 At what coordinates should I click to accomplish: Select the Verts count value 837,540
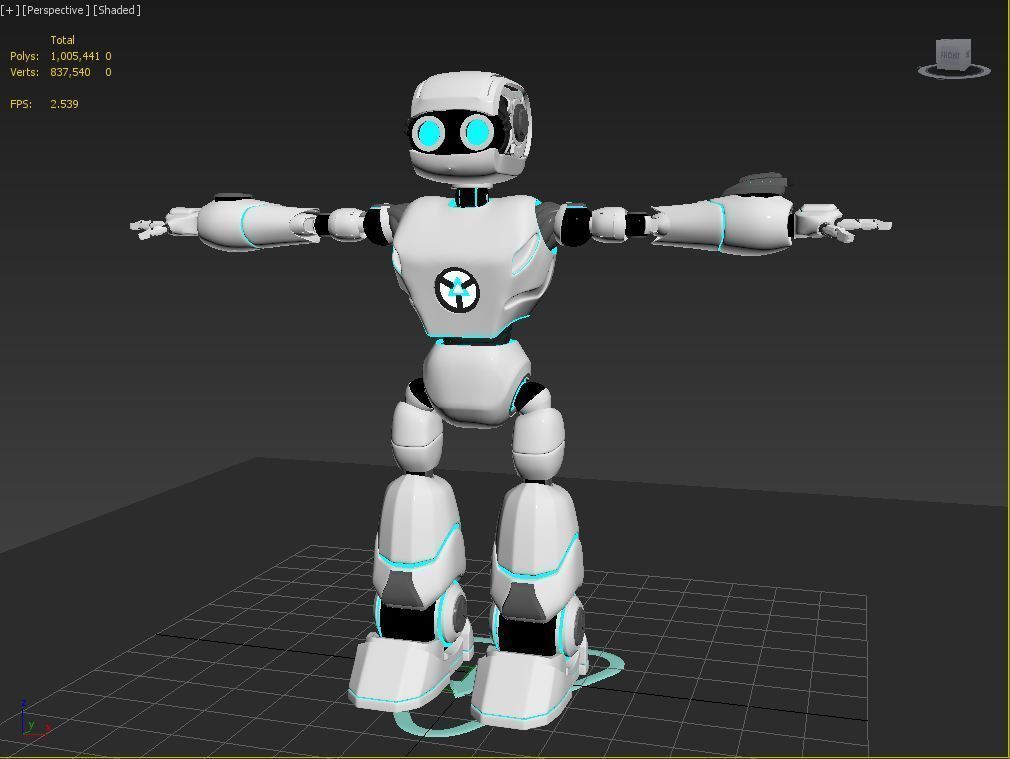coord(70,72)
